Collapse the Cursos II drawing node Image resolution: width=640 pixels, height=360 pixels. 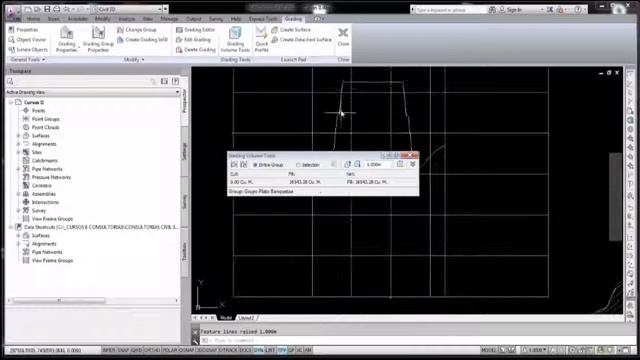[x=11, y=102]
